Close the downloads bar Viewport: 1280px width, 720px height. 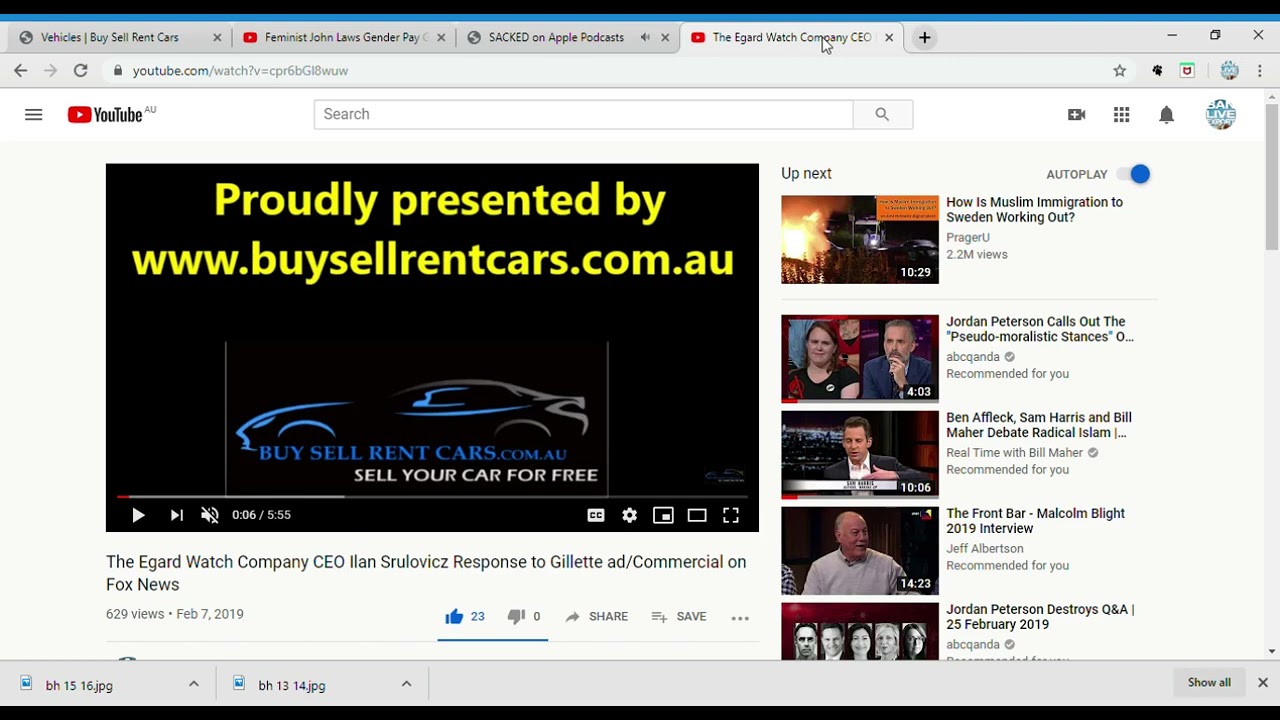[1263, 683]
